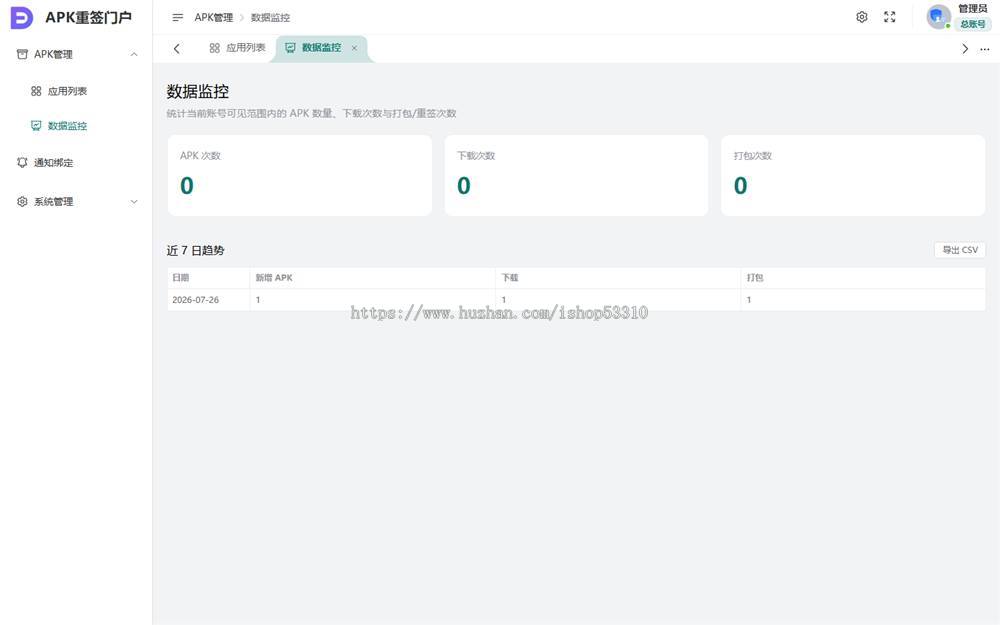The height and width of the screenshot is (625, 1000).
Task: Click the APK重签门户 purple logo
Action: [x=22, y=18]
